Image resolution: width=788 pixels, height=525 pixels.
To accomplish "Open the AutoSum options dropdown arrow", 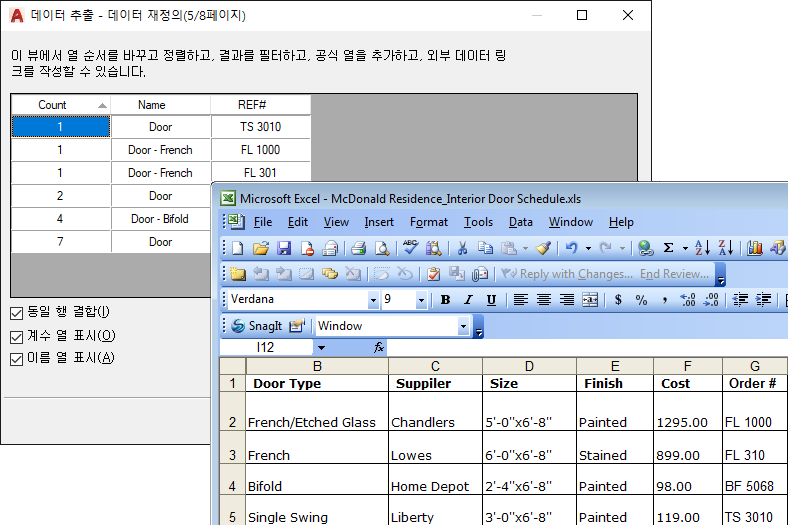I will [x=685, y=248].
